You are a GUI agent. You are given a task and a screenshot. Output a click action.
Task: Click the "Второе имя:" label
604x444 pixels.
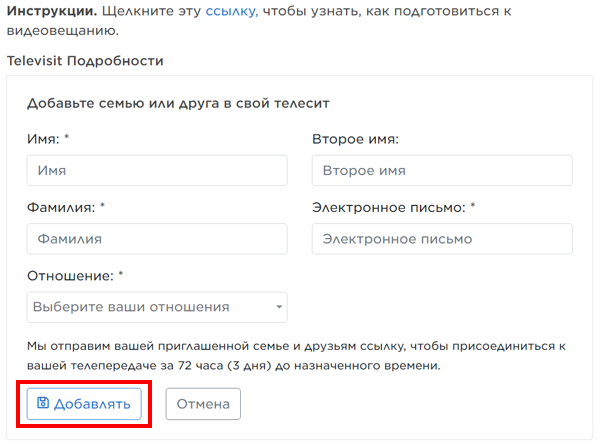[x=355, y=139]
